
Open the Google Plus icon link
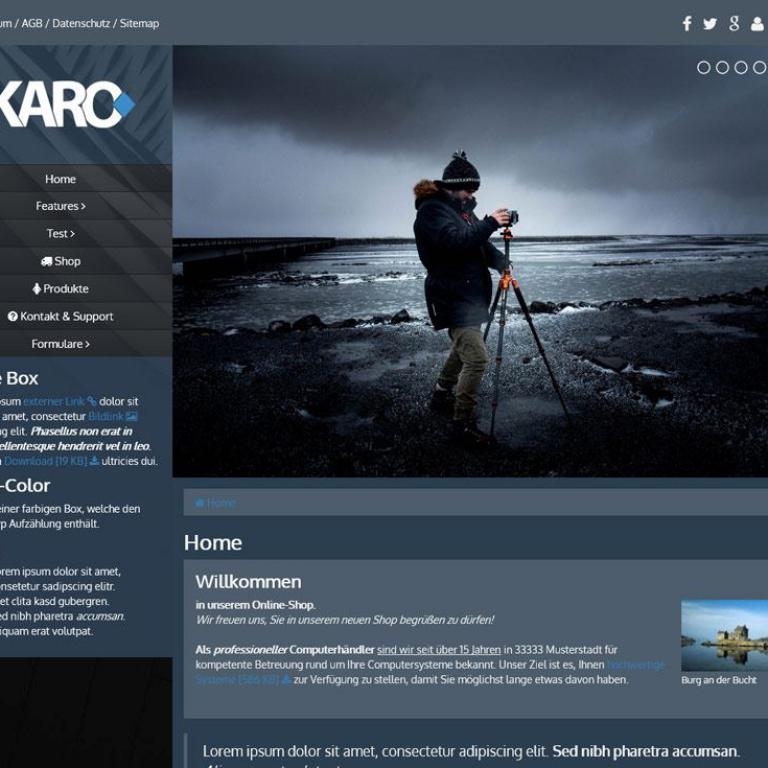734,23
